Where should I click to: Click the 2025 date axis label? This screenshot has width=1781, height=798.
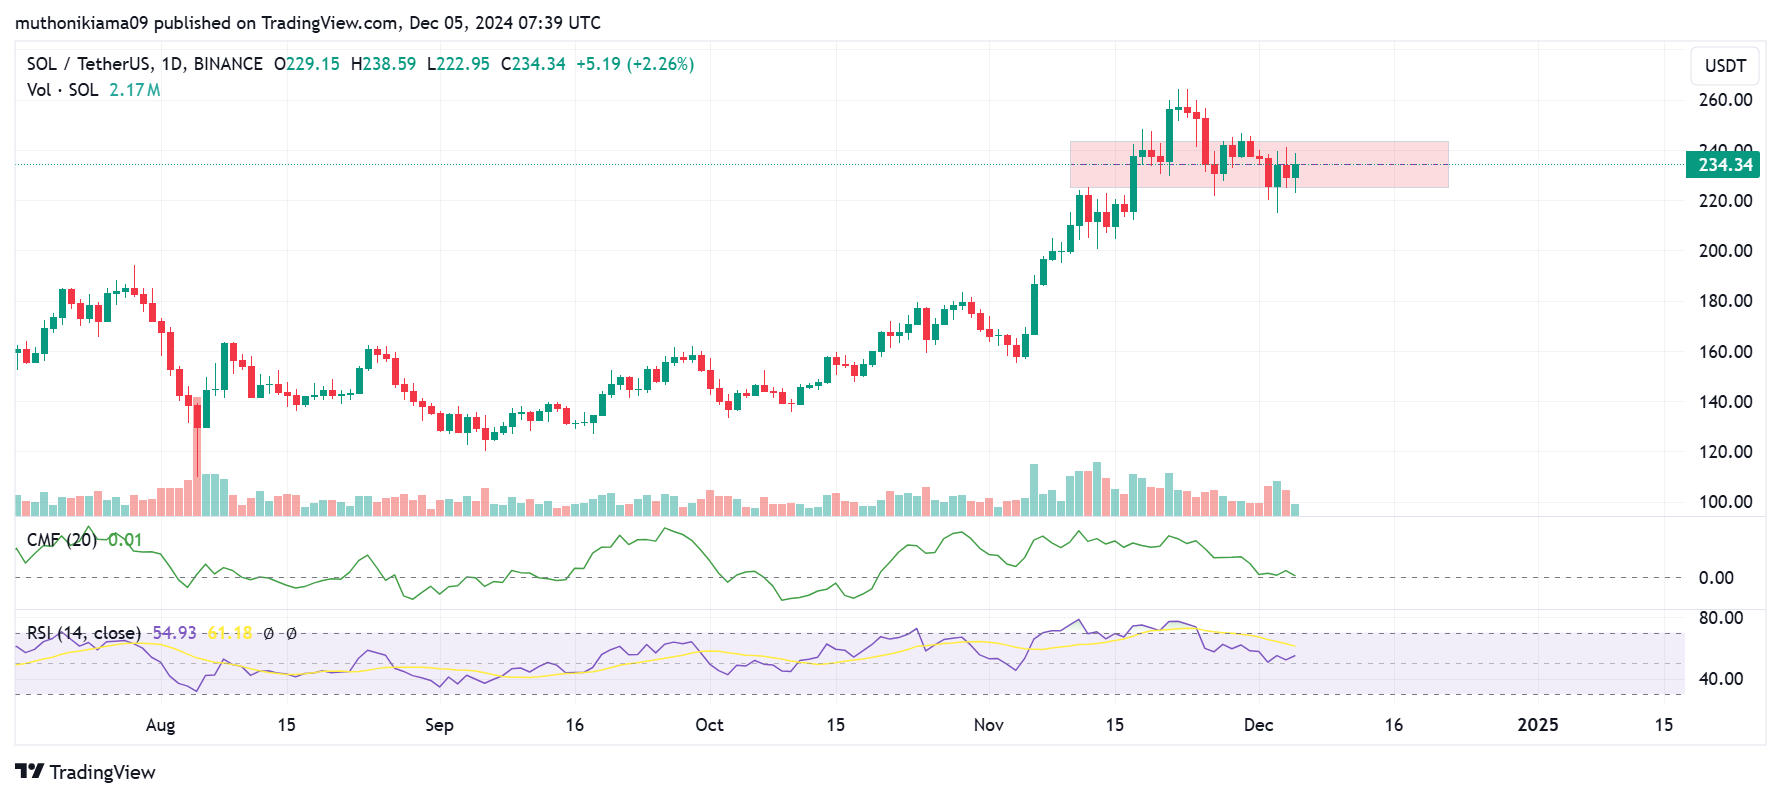pyautogui.click(x=1537, y=725)
